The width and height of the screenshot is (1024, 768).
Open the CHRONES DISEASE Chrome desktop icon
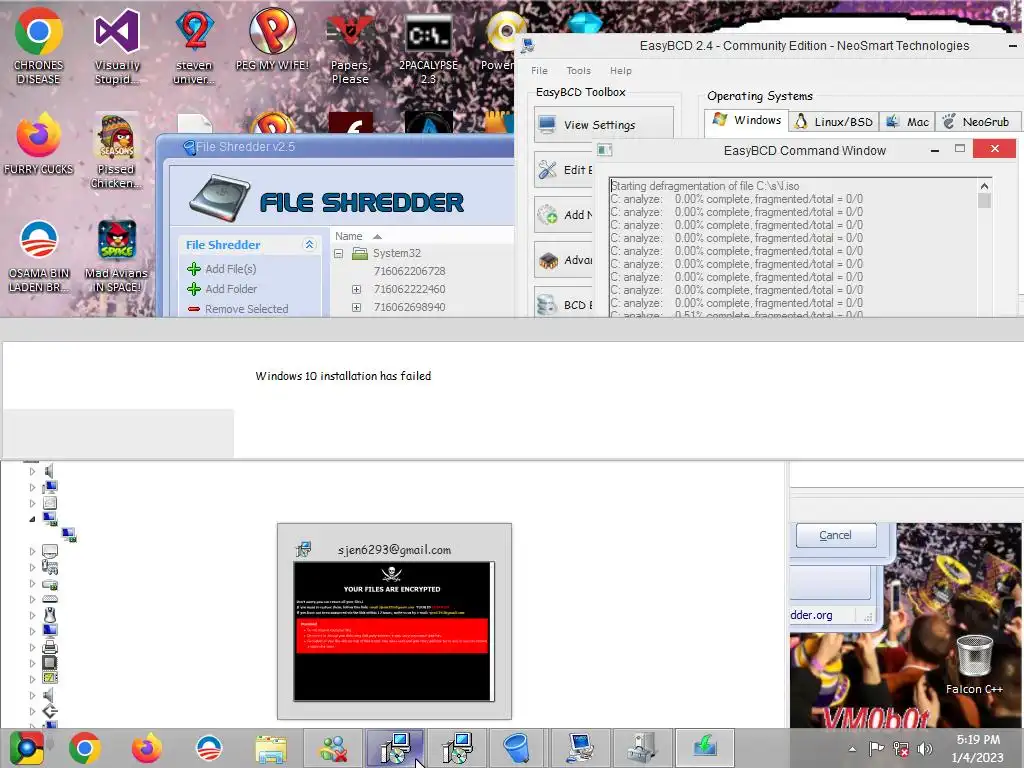click(39, 46)
